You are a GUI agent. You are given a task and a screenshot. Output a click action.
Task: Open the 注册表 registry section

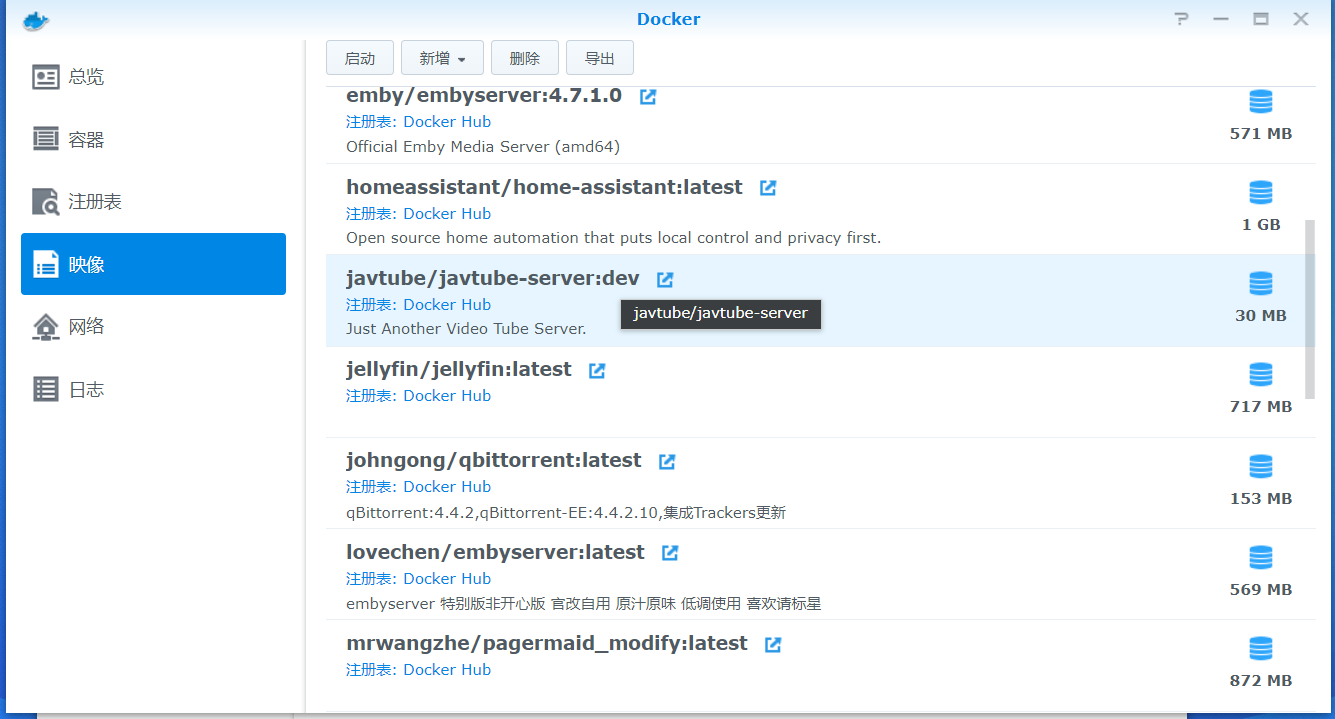153,202
